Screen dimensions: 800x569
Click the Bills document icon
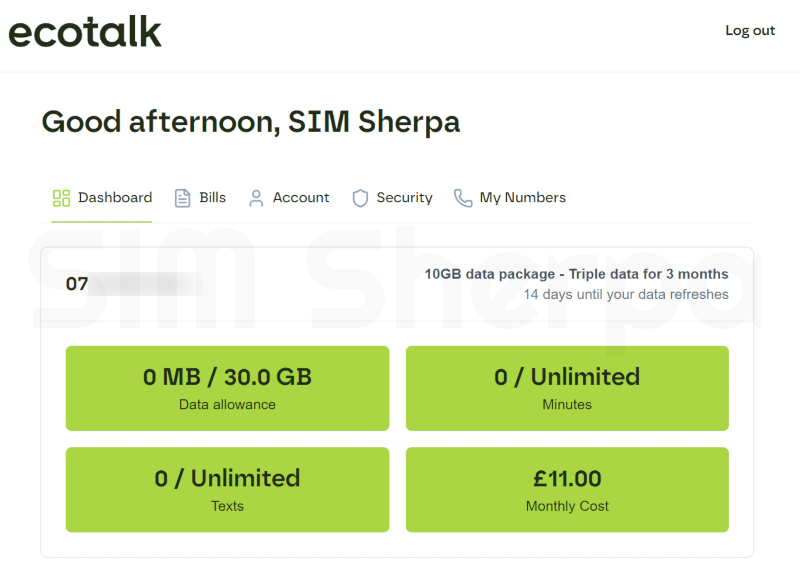182,198
